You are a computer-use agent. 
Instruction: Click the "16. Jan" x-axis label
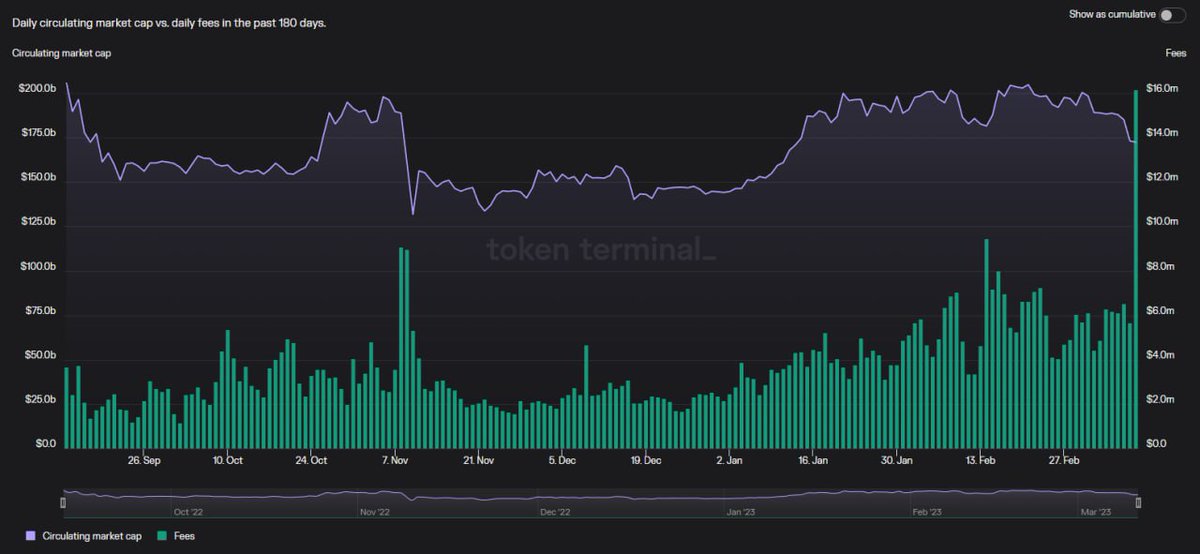pyautogui.click(x=813, y=461)
